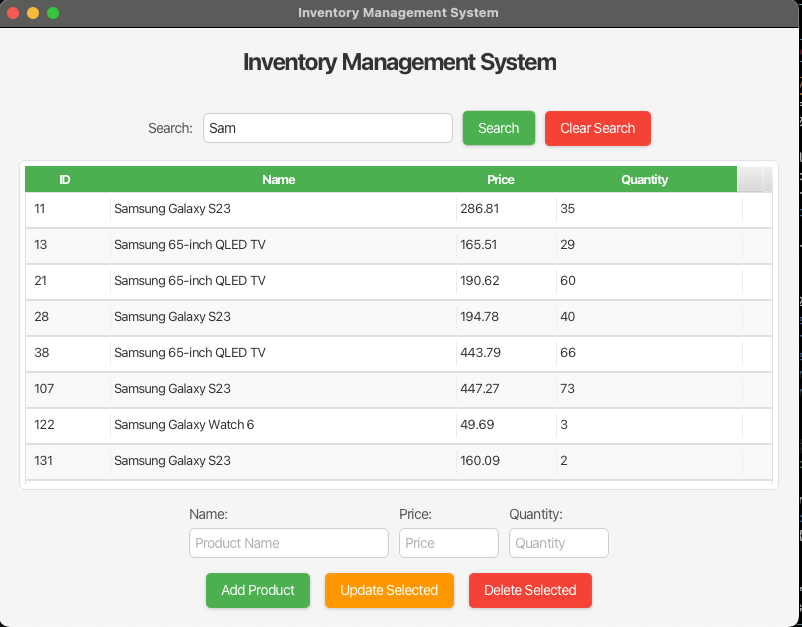Sort table by the Price column header
This screenshot has width=802, height=627.
point(501,180)
